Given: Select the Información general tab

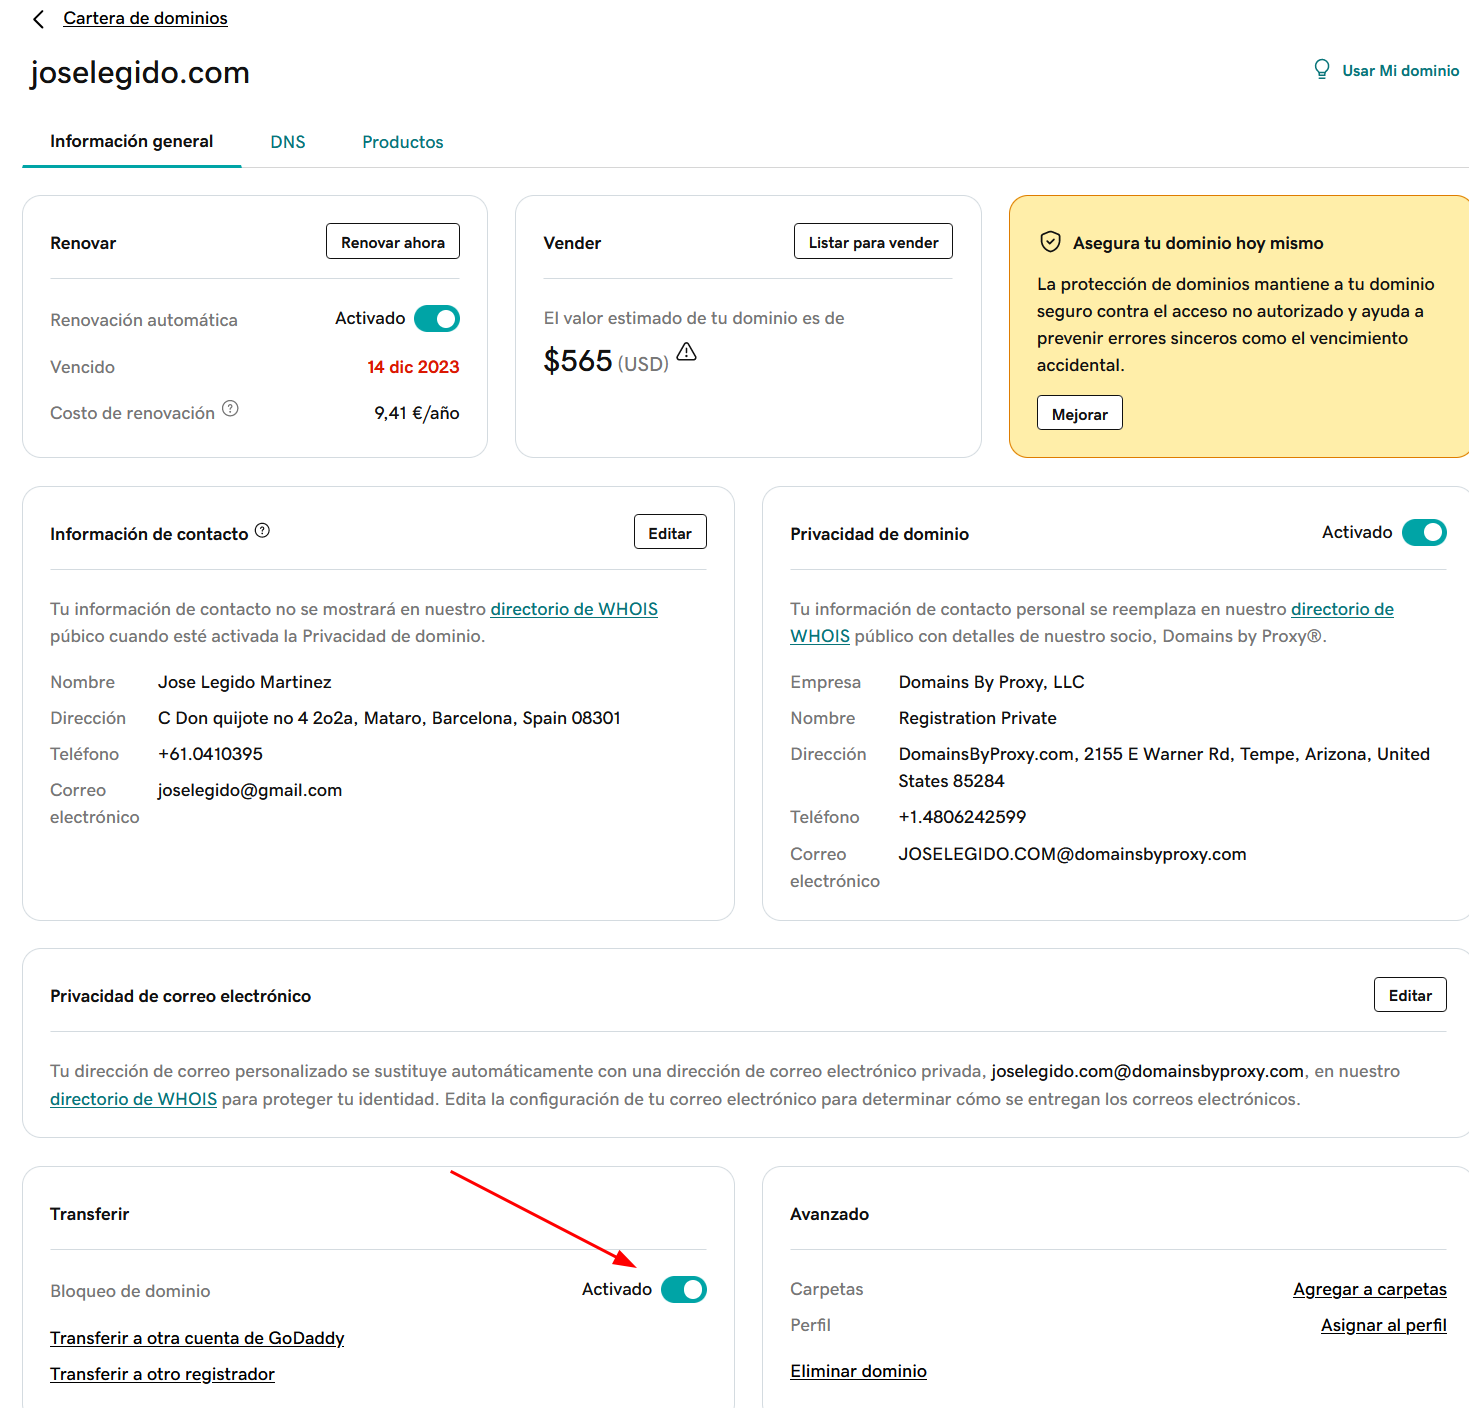Looking at the screenshot, I should click(x=132, y=142).
